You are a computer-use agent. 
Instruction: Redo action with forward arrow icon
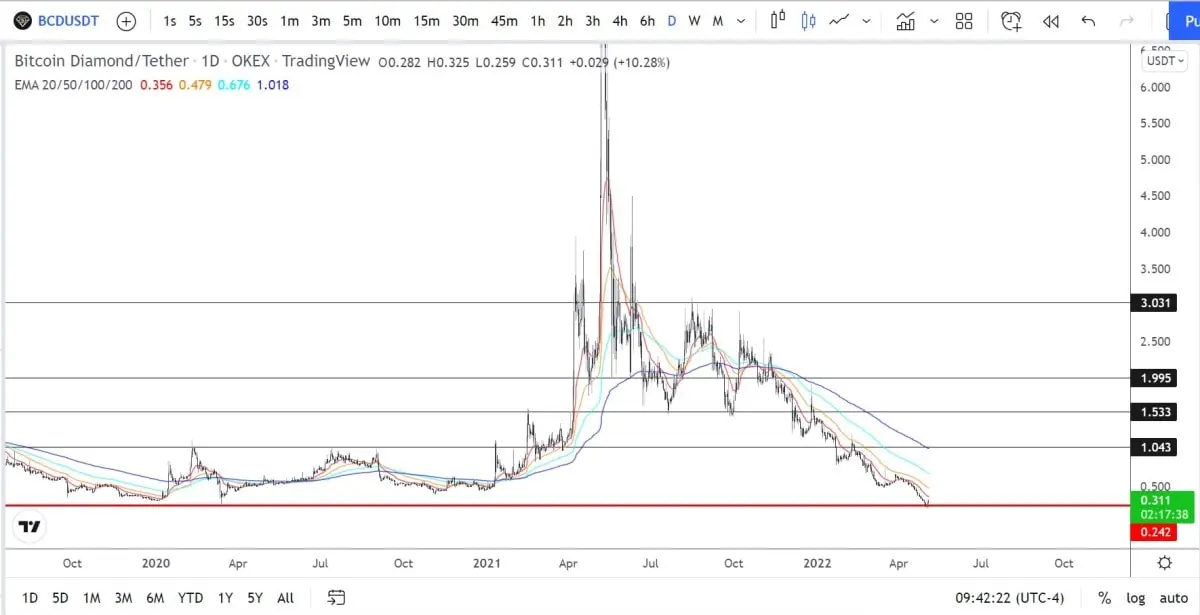pos(1127,20)
